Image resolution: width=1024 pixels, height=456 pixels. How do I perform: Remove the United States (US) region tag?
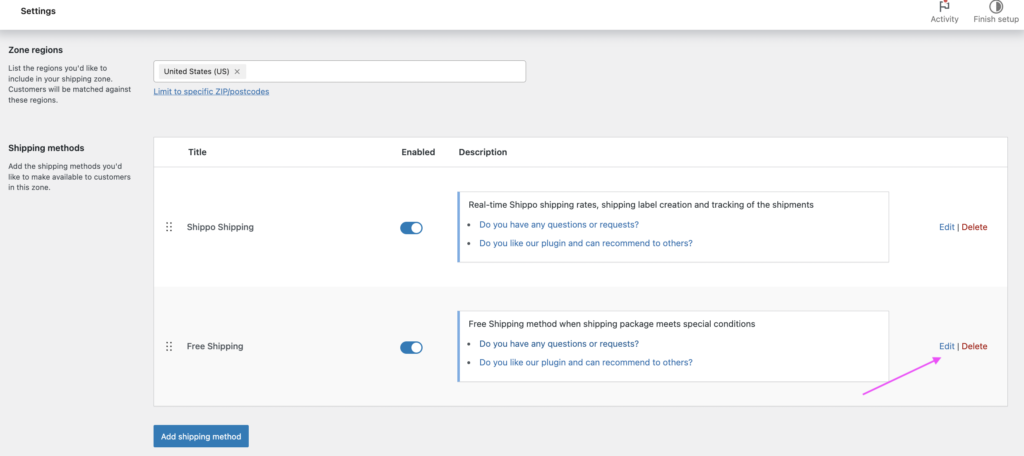click(237, 72)
